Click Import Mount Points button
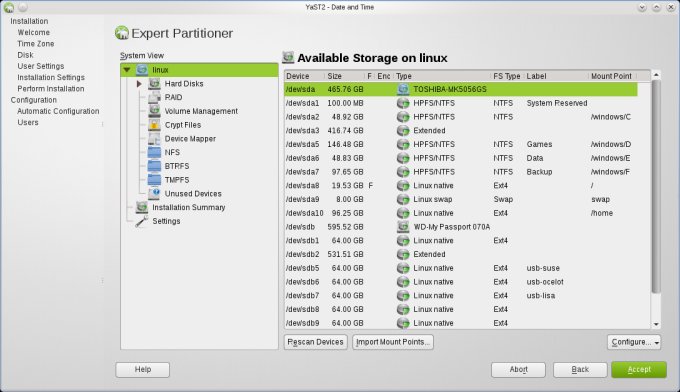680x392 pixels. [x=393, y=342]
